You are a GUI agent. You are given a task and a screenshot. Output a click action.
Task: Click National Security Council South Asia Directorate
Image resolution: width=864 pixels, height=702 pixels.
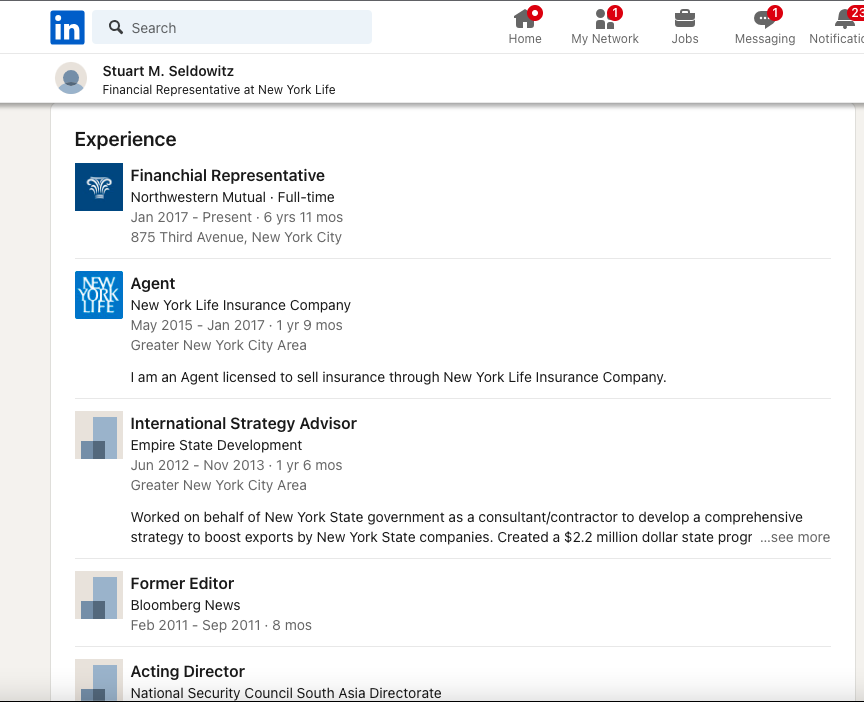point(286,693)
